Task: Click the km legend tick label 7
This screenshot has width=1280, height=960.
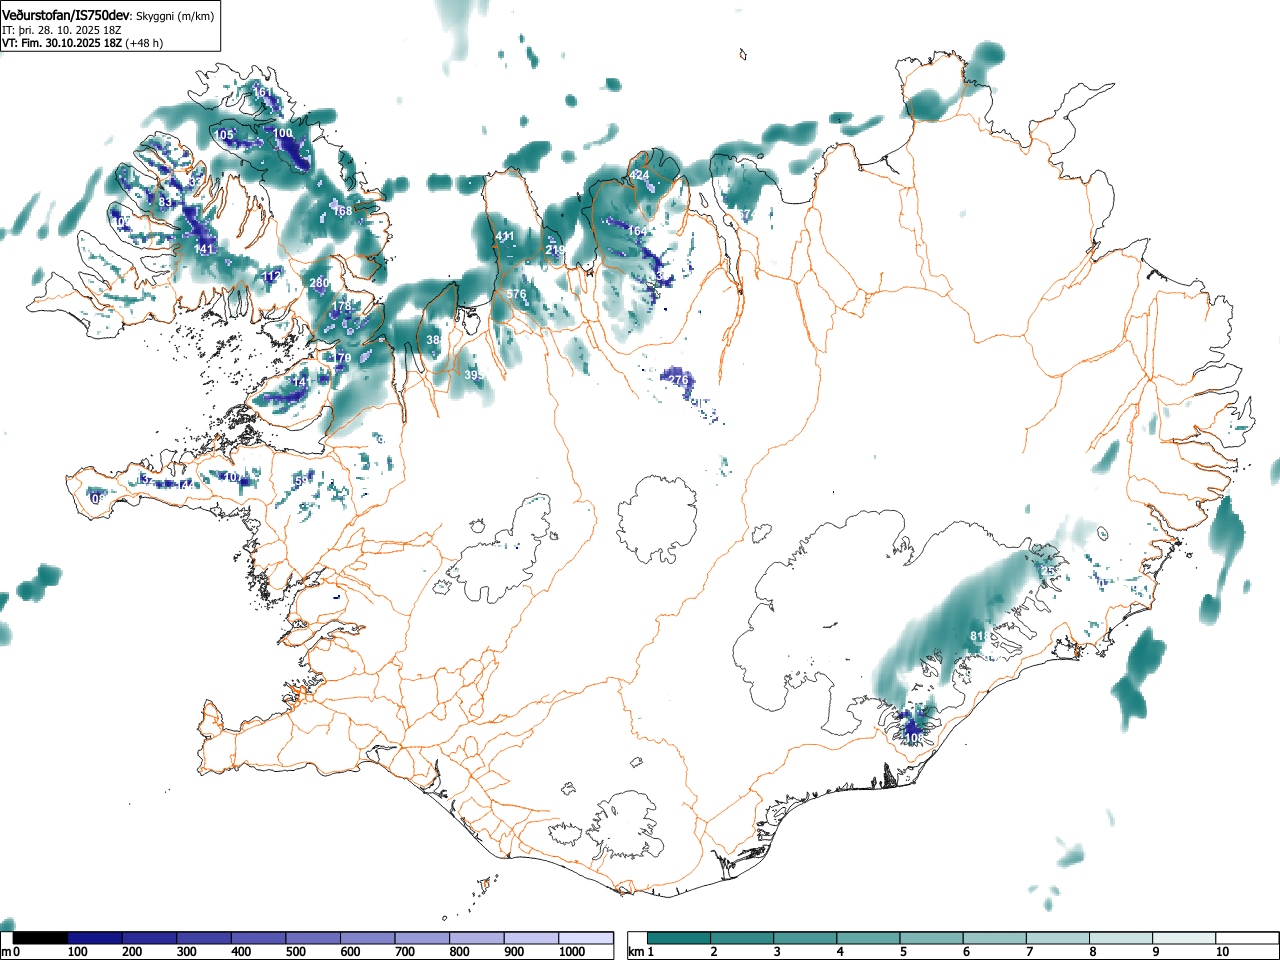Action: pyautogui.click(x=1029, y=952)
